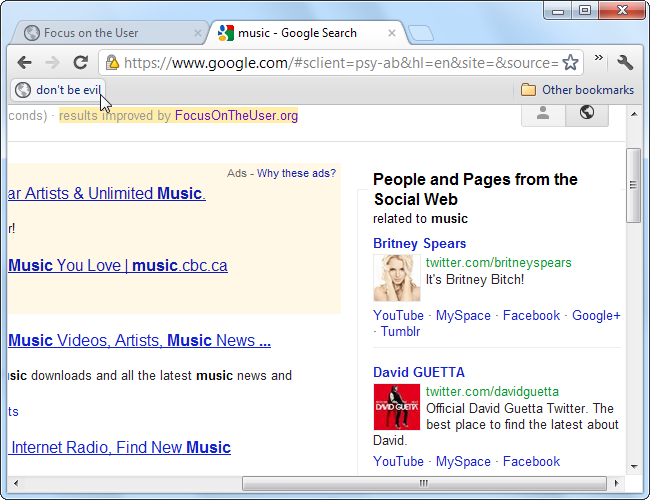Close the music - Google Search tab
Image resolution: width=650 pixels, height=500 pixels.
[391, 33]
